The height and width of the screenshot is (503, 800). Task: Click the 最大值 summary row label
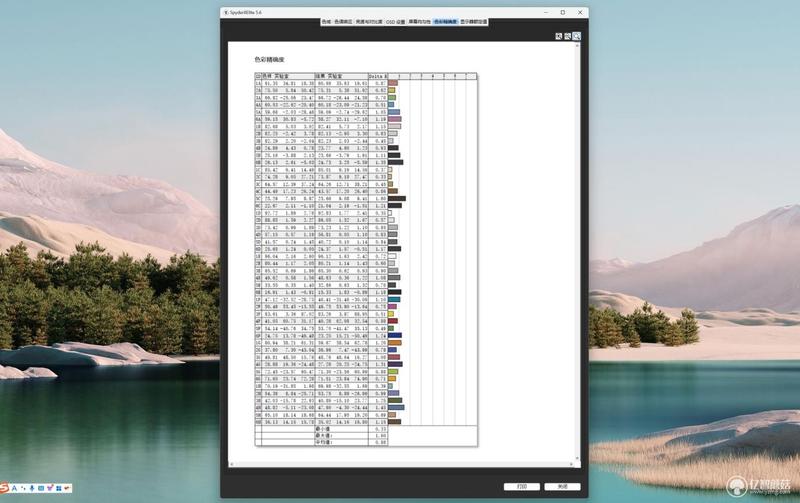tap(324, 436)
